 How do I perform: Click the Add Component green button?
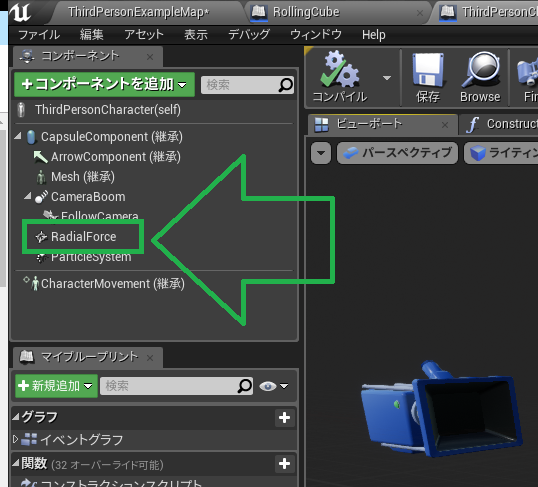tap(104, 84)
